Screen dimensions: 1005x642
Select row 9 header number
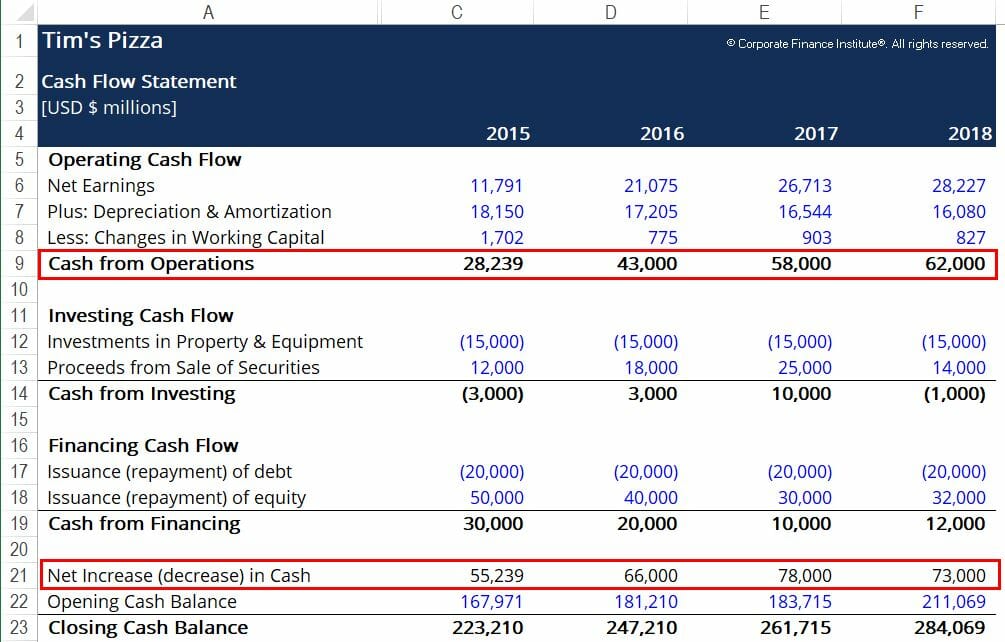18,263
